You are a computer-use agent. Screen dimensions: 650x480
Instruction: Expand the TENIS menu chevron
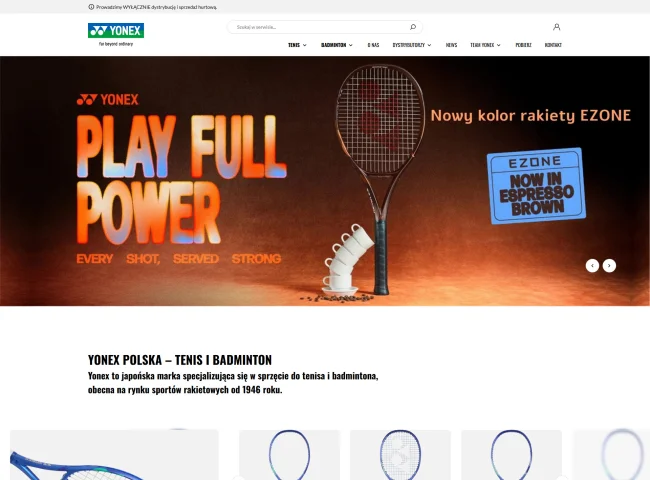[305, 45]
